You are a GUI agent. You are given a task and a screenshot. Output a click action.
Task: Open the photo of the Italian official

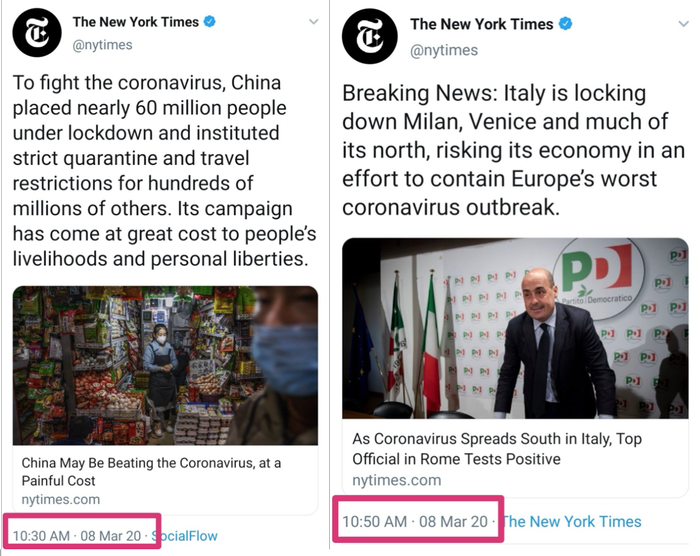515,328
